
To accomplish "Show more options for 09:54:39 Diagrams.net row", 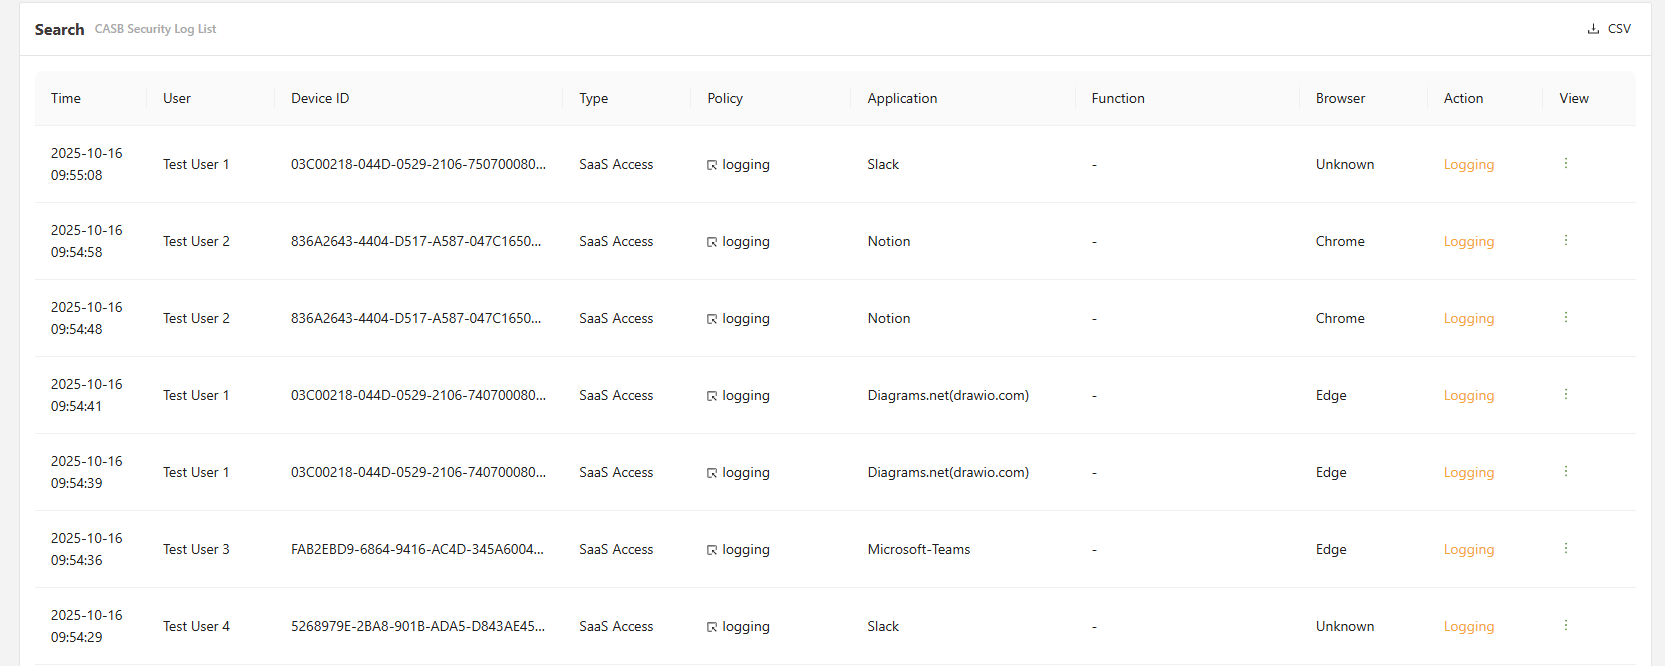I will tap(1566, 471).
